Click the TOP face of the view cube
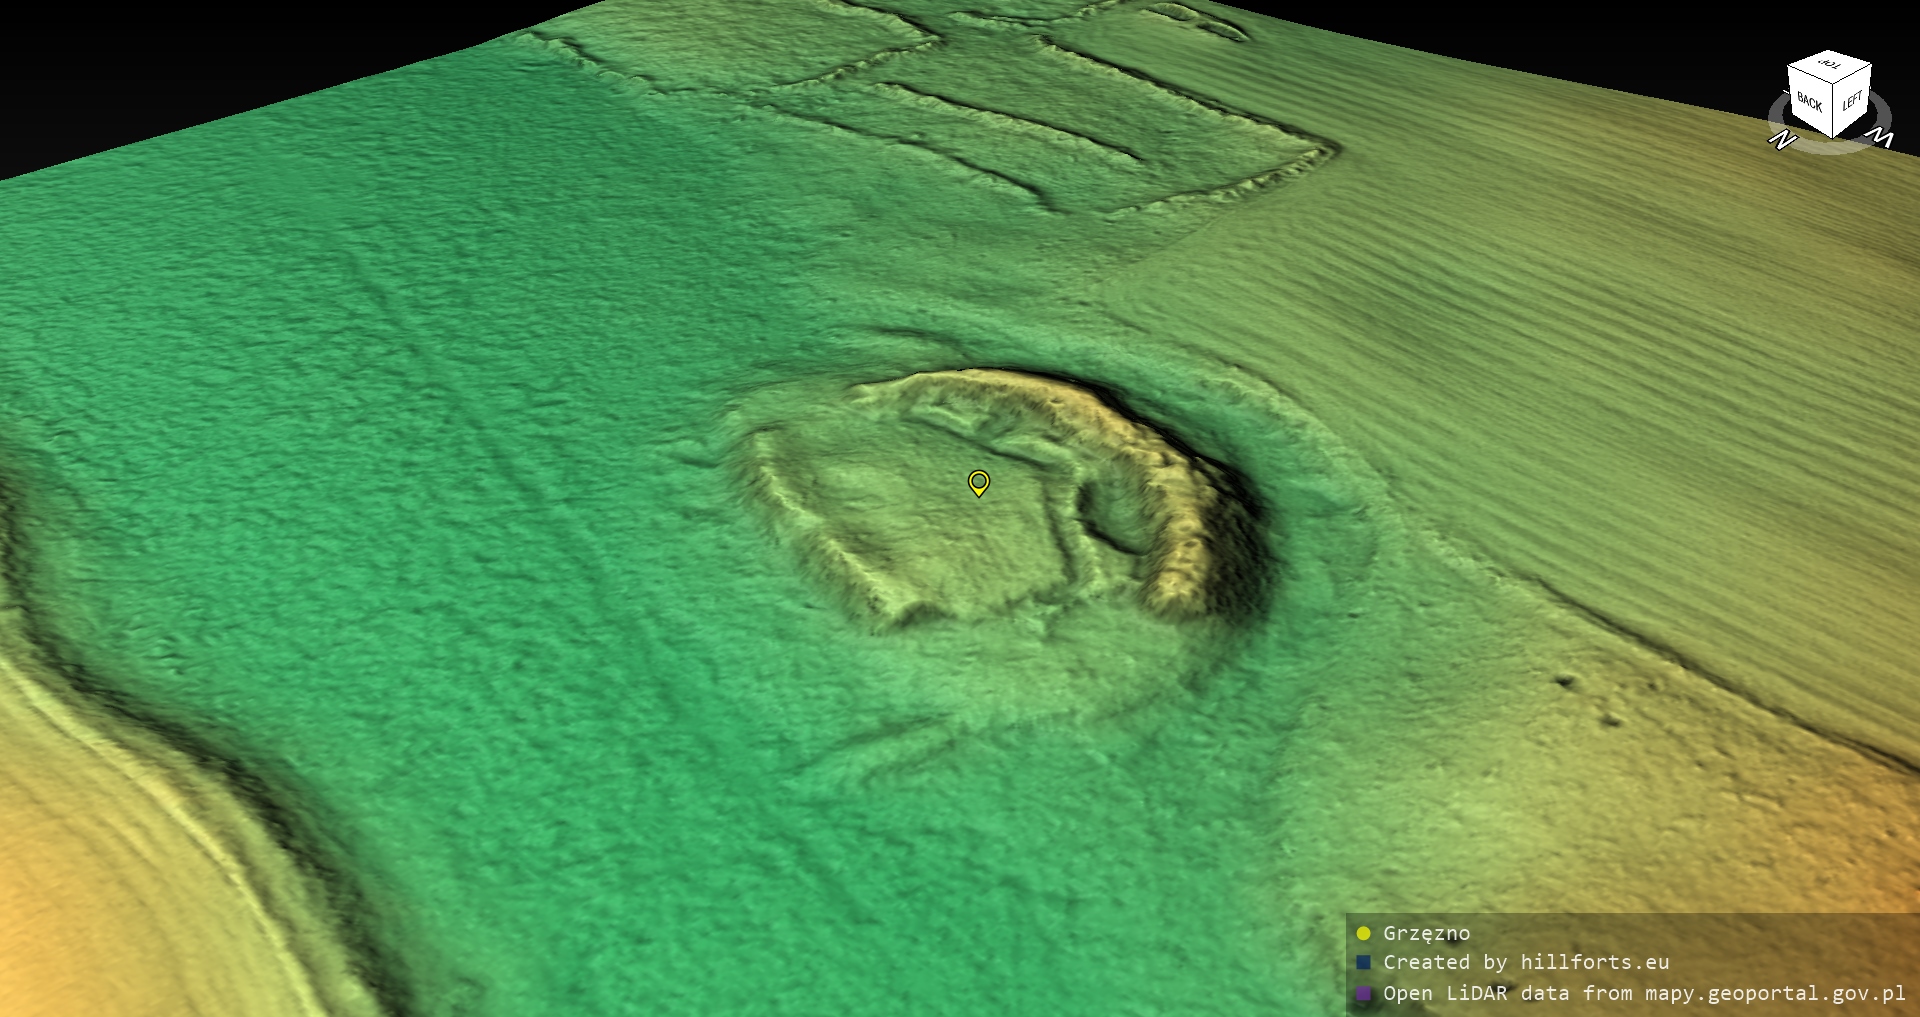1920x1017 pixels. (x=1829, y=67)
